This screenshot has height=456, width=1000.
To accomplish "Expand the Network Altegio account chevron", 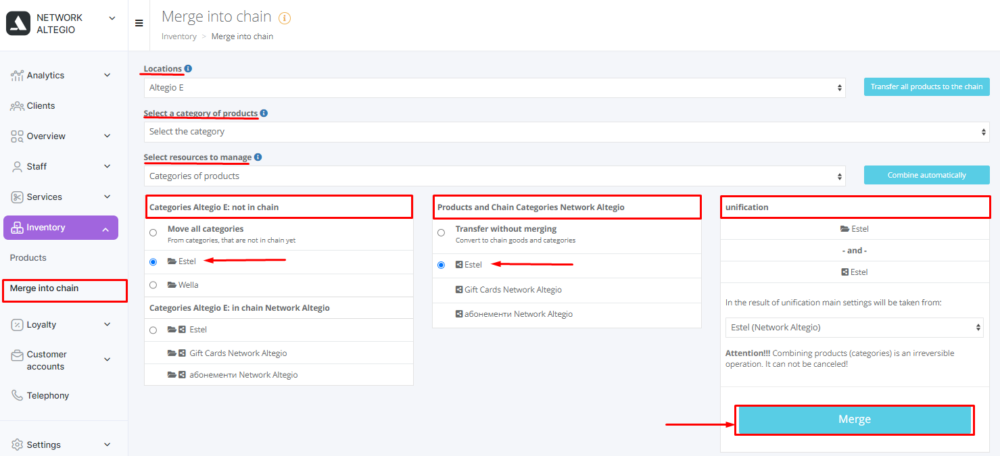I will pos(112,18).
